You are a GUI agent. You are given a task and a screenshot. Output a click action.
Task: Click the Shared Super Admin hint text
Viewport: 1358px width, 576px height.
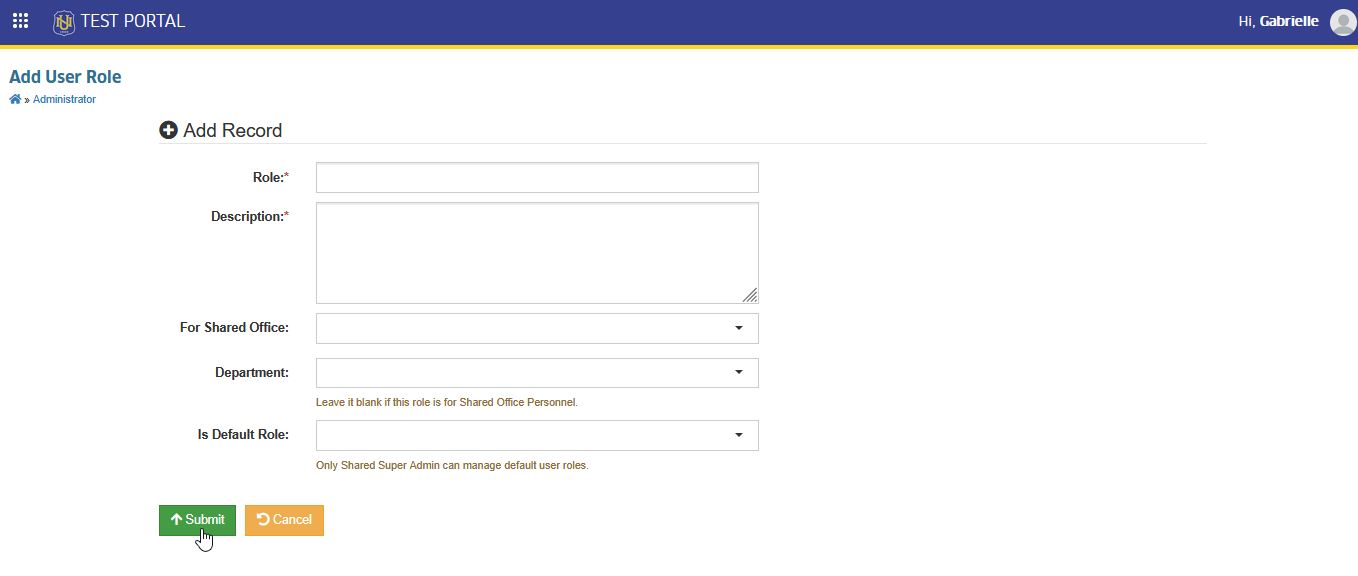pyautogui.click(x=452, y=466)
